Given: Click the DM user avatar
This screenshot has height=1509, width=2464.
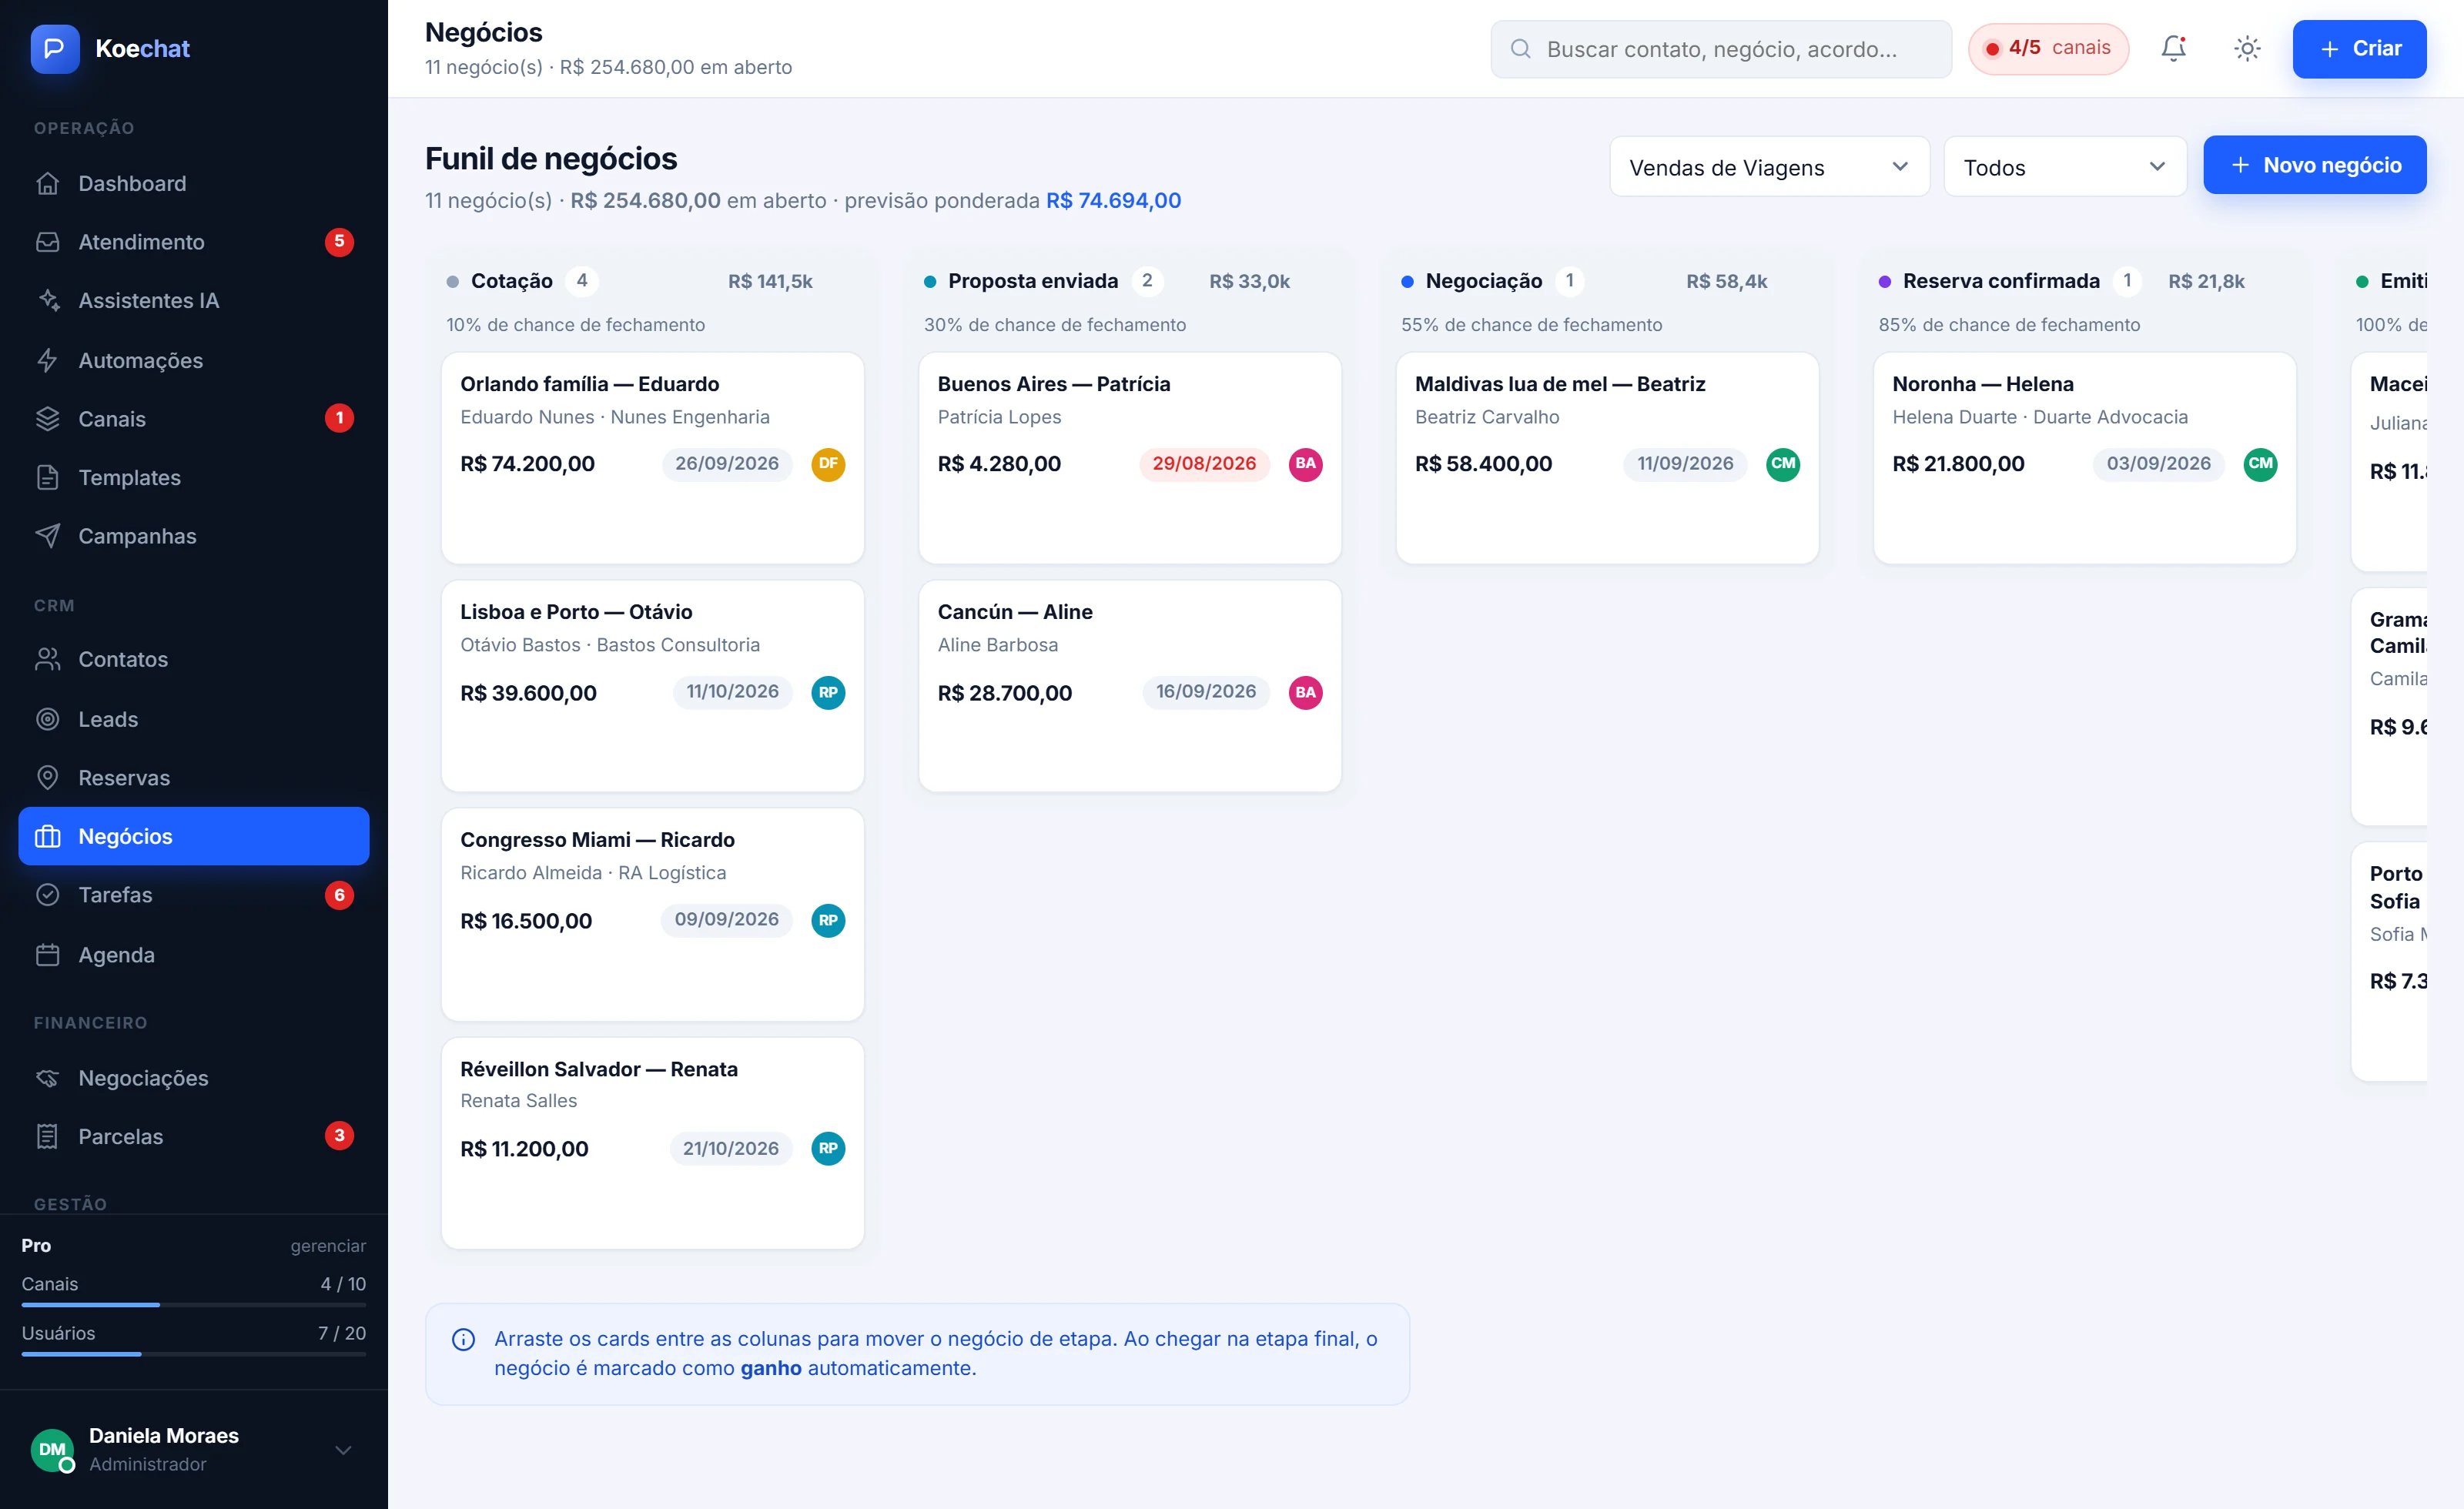Looking at the screenshot, I should (x=52, y=1450).
